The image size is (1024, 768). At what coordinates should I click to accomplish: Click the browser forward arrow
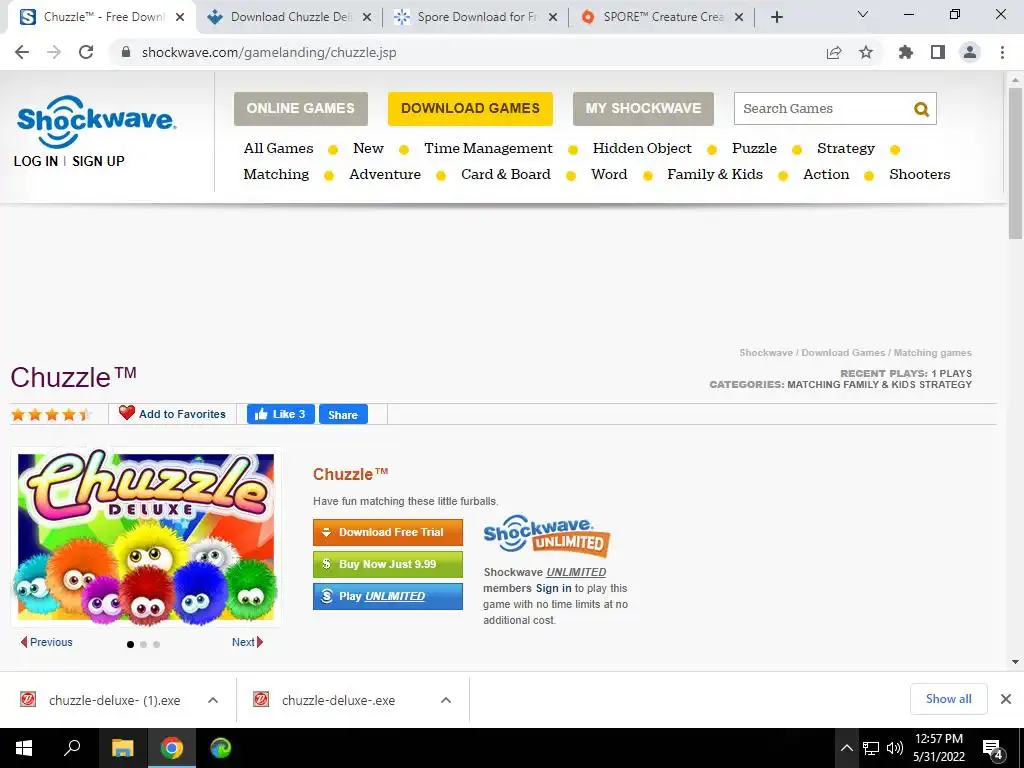[x=54, y=52]
